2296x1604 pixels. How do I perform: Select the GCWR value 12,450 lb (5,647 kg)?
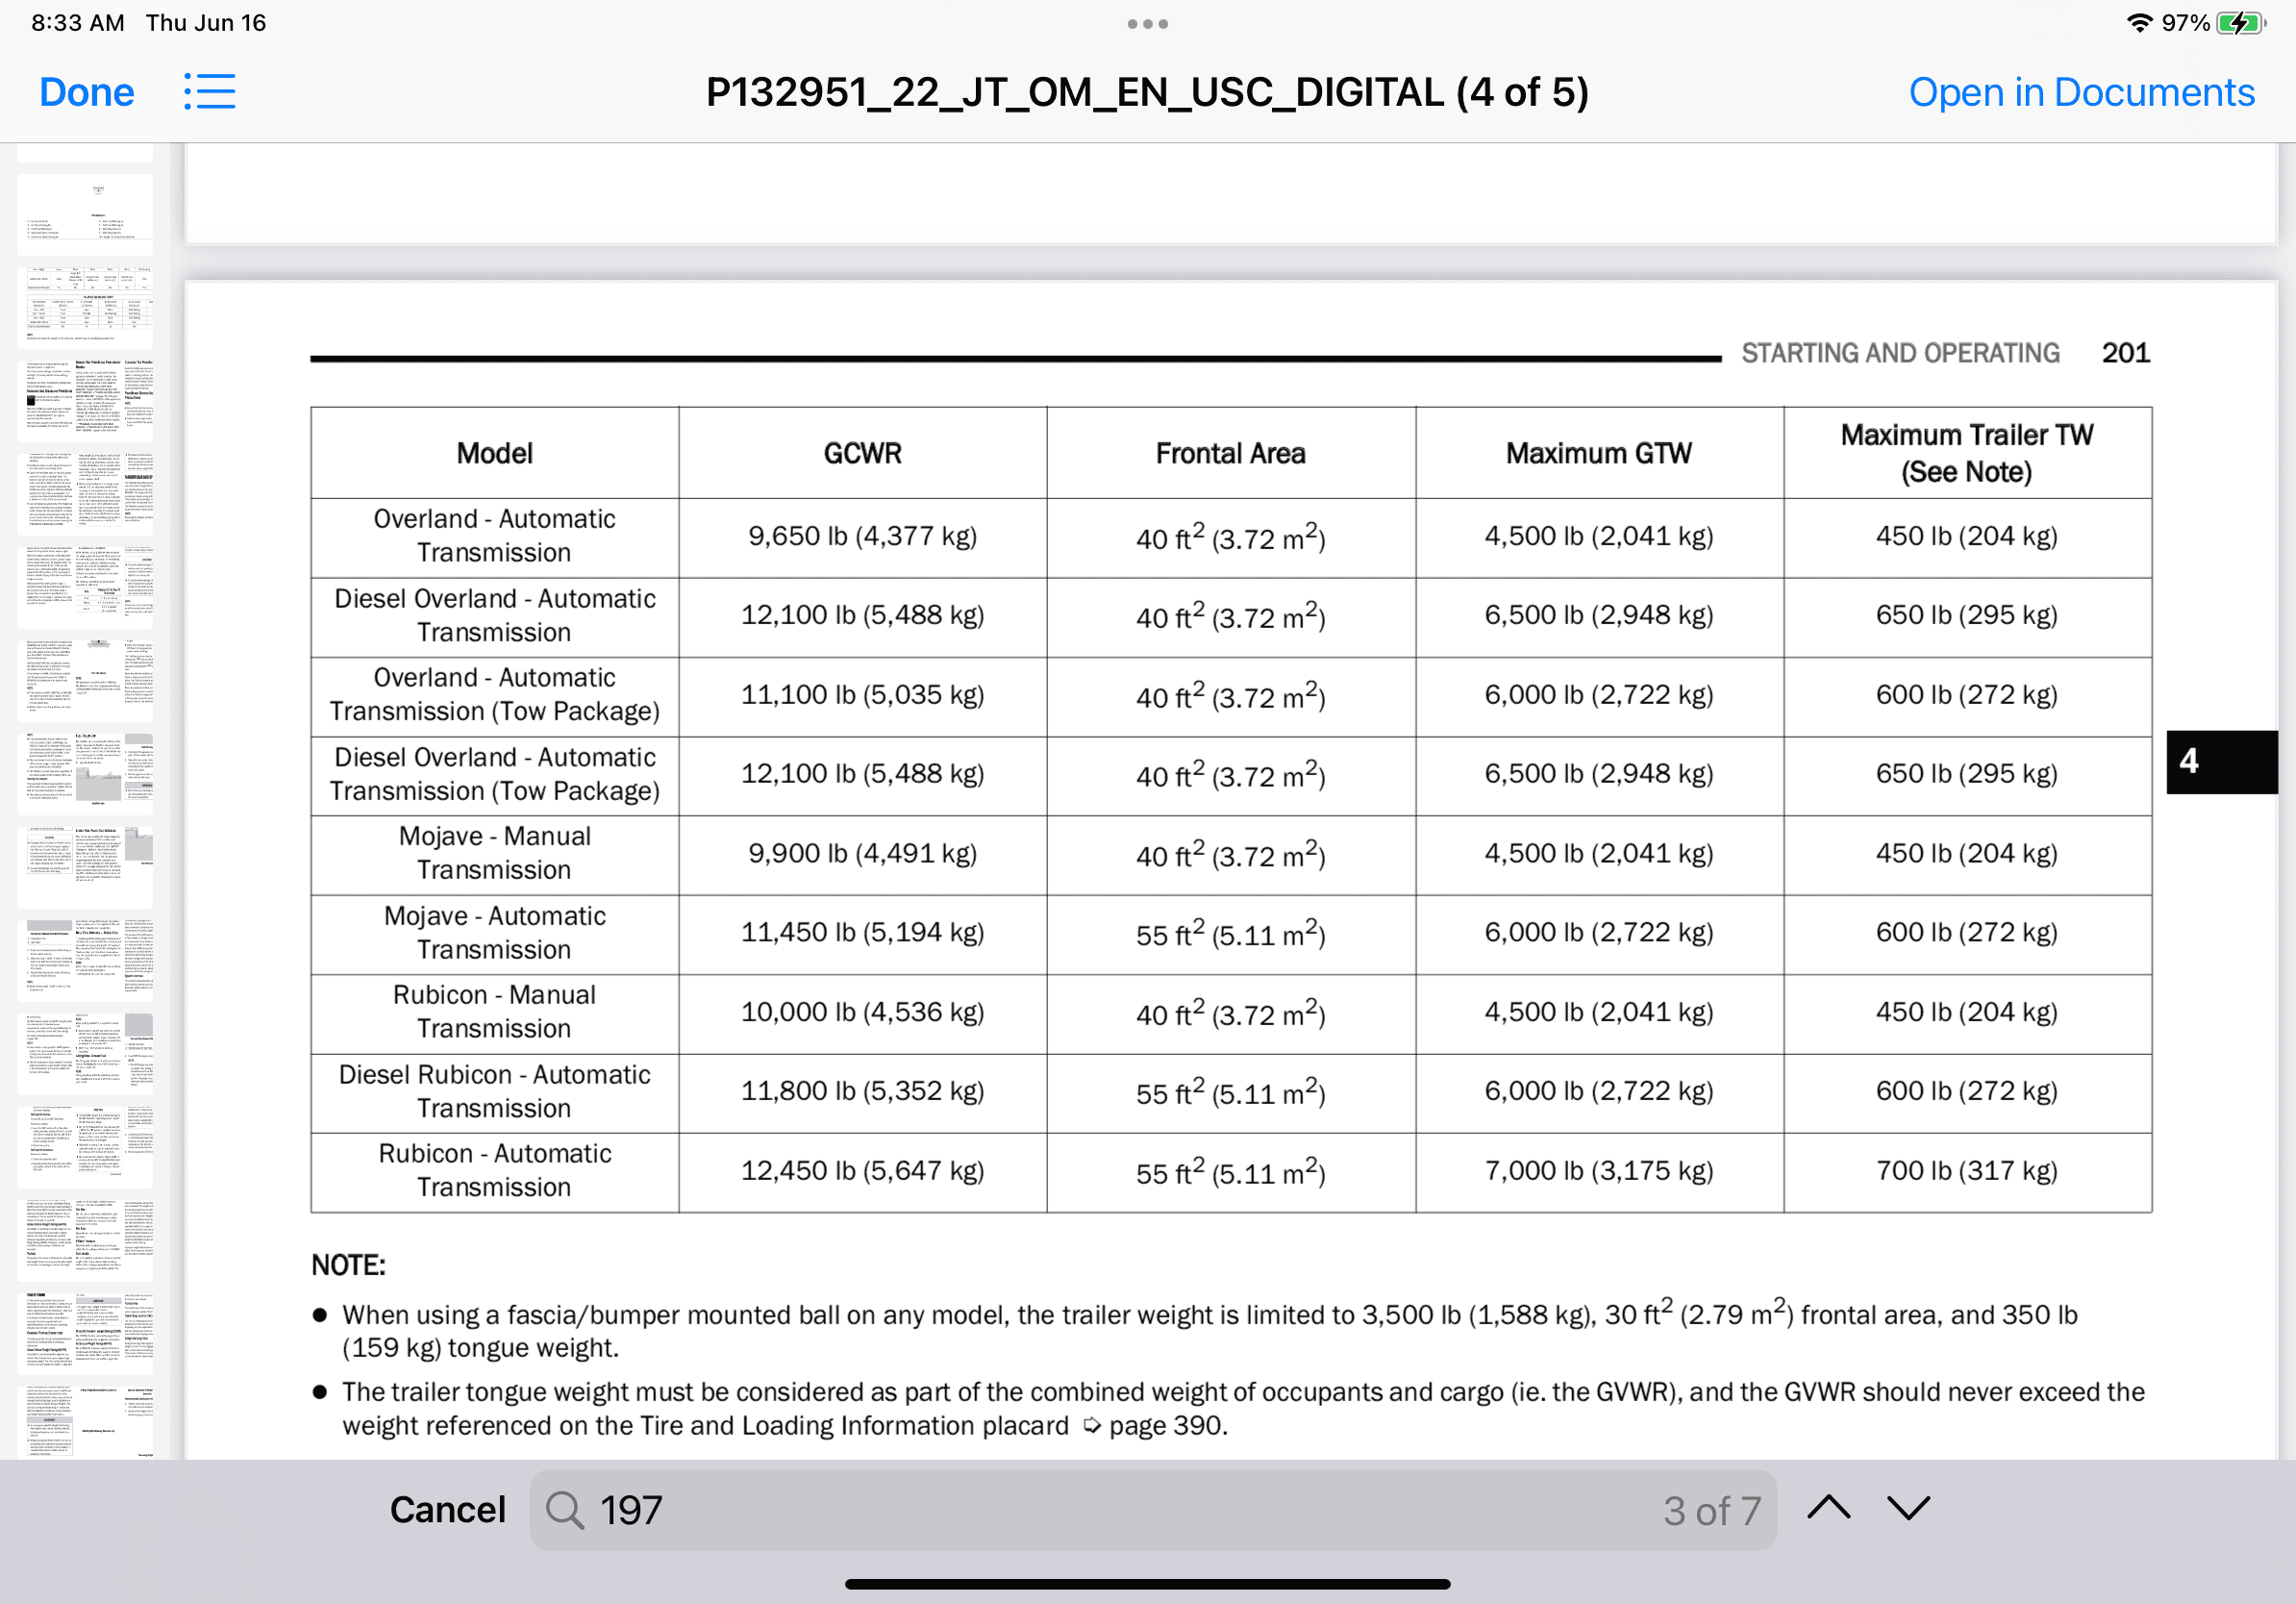tap(863, 1171)
